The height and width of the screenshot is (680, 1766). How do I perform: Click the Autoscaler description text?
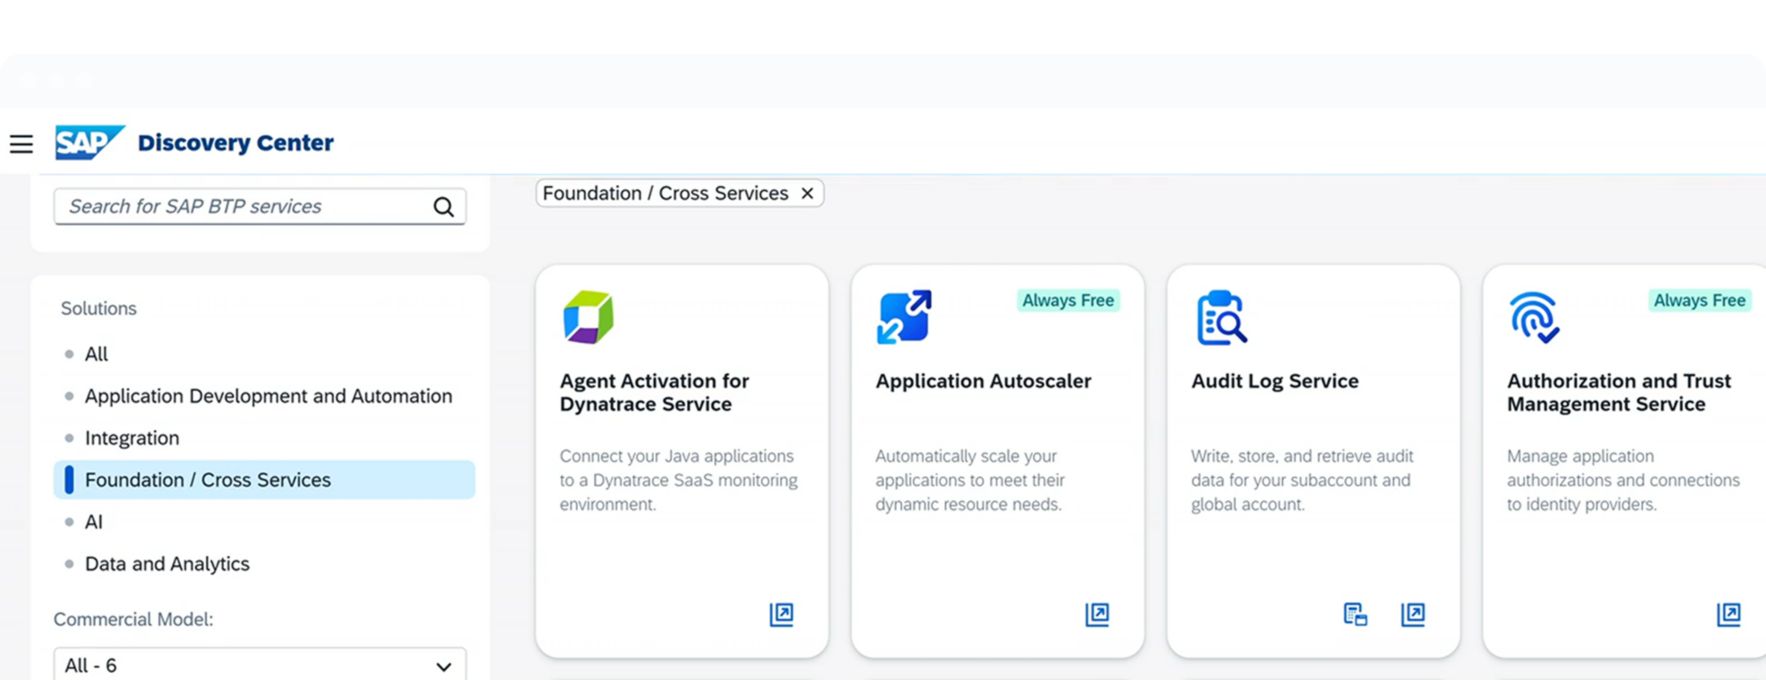[970, 480]
